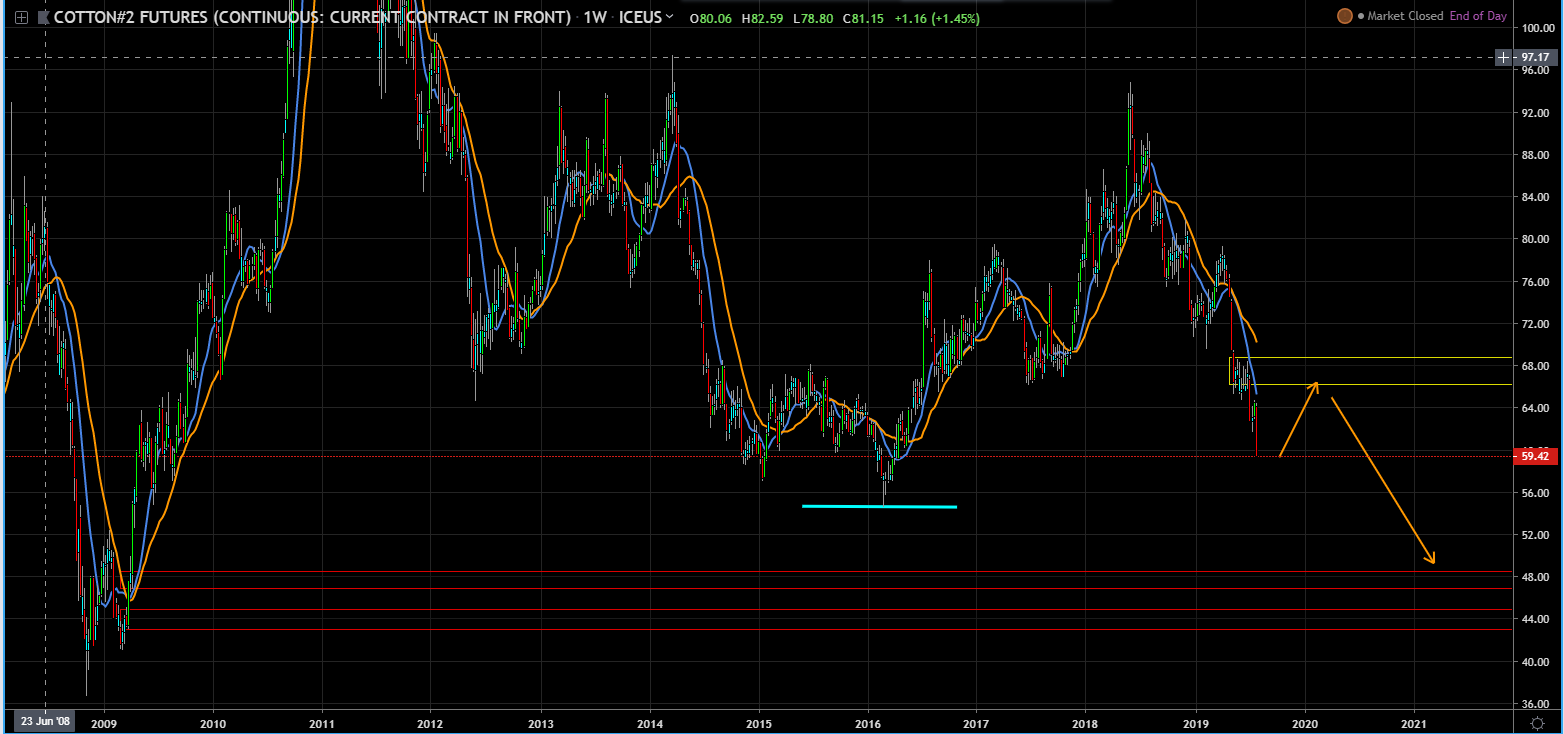Viewport: 1564px width, 734px height.
Task: Click the 2012 label on the time axis
Action: [431, 722]
